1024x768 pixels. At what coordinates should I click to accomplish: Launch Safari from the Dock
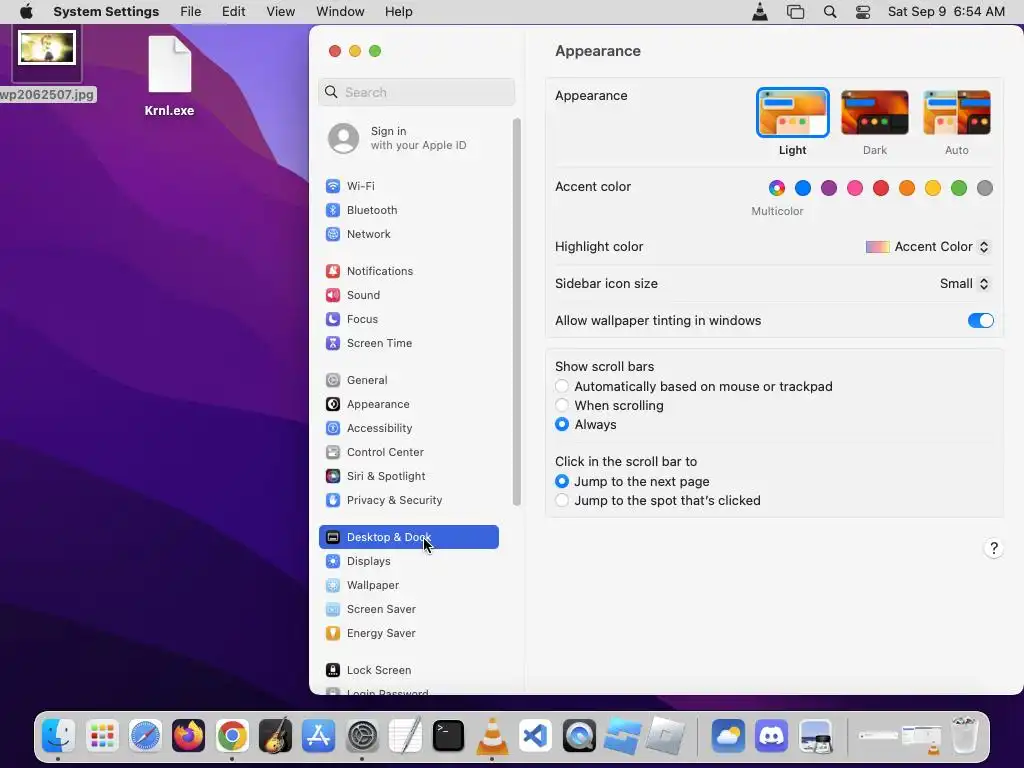145,736
